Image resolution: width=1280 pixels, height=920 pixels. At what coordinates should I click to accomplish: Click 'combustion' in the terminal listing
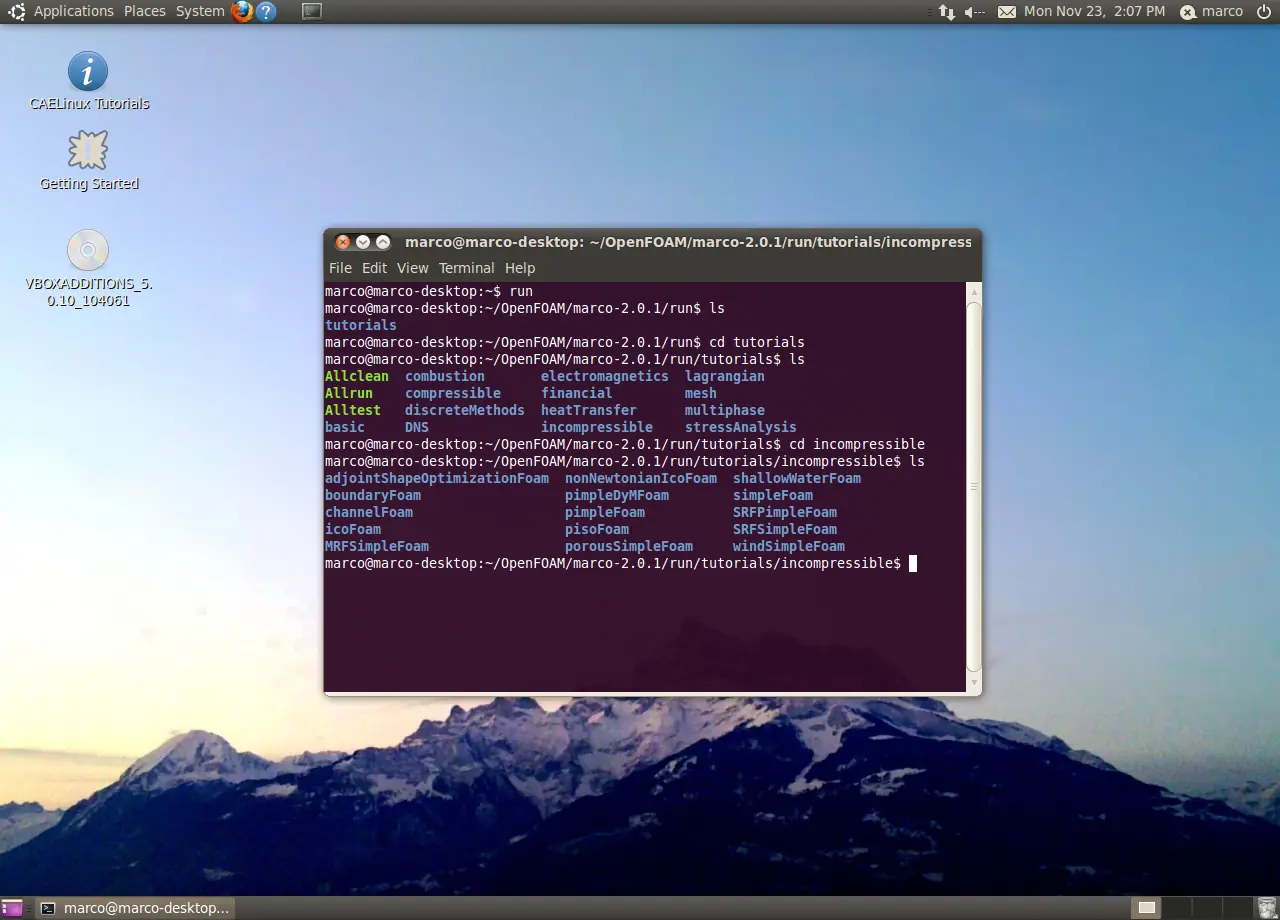click(445, 377)
